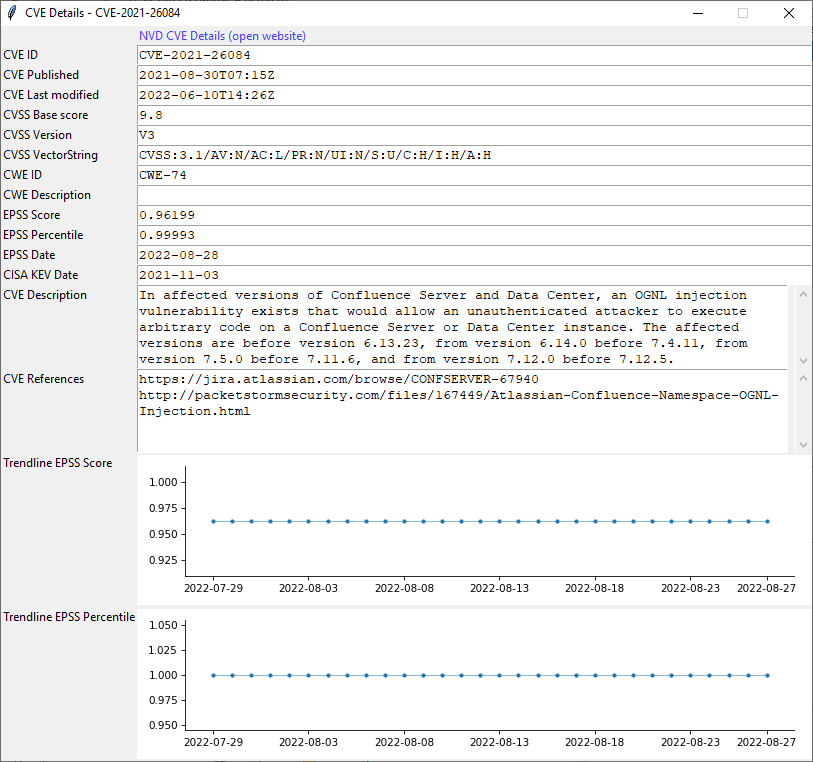Click the 'EPSS Score' label
The width and height of the screenshot is (813, 762).
32,215
